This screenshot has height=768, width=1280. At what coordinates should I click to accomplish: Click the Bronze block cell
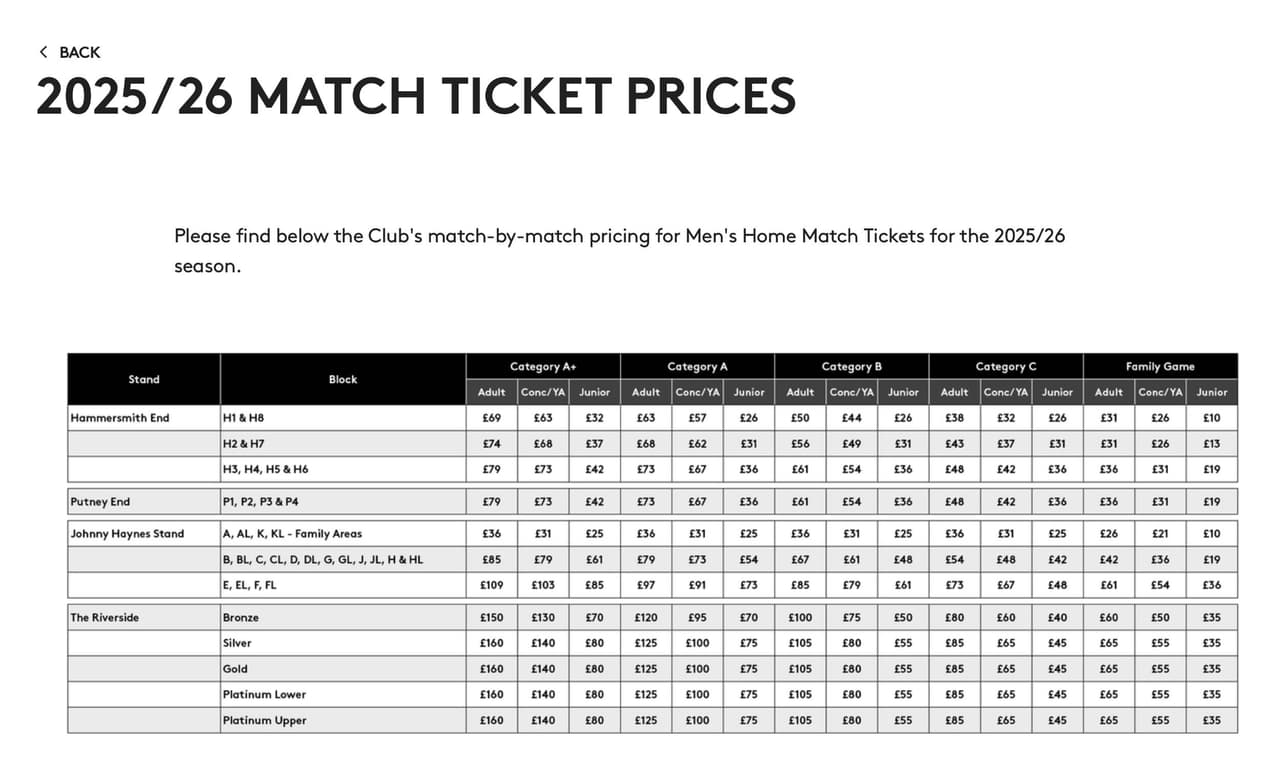(x=241, y=617)
